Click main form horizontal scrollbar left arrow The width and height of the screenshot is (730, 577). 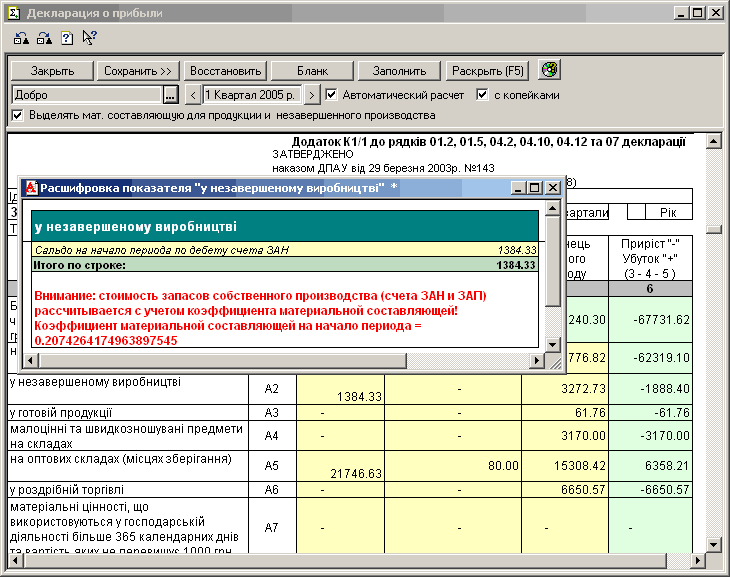pos(15,560)
